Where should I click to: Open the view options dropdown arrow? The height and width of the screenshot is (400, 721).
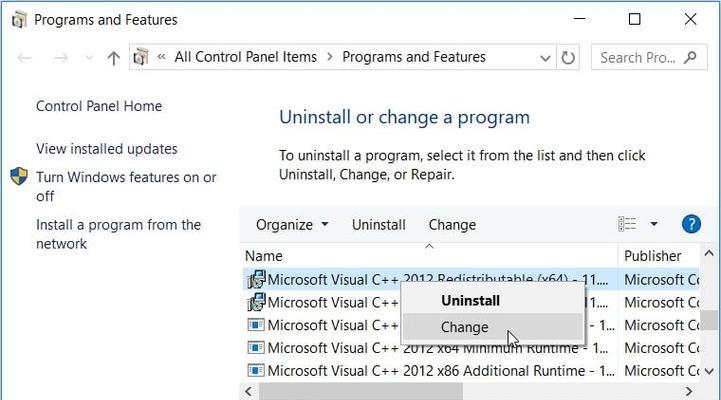654,224
